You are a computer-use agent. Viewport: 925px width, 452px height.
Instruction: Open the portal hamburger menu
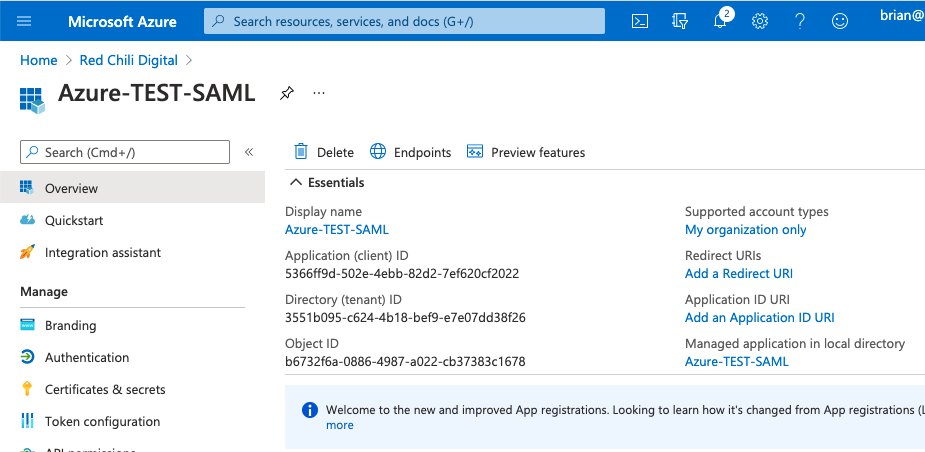coord(24,21)
